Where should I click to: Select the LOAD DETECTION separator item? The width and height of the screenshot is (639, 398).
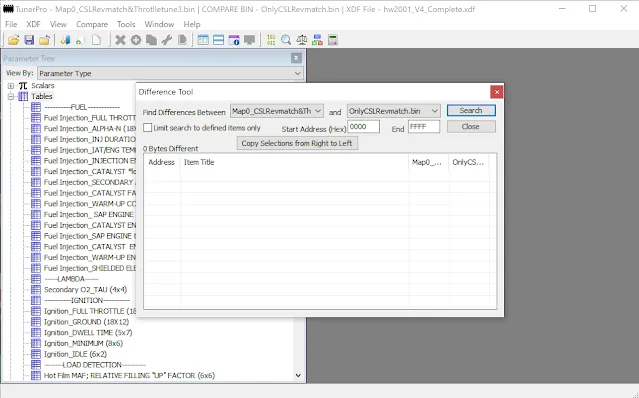(x=95, y=365)
